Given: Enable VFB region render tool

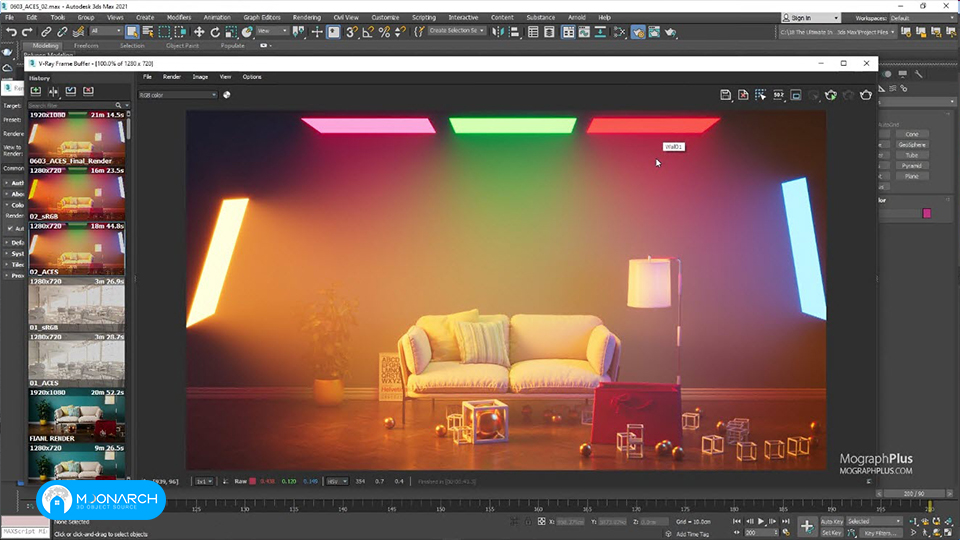Looking at the screenshot, I should pyautogui.click(x=760, y=95).
